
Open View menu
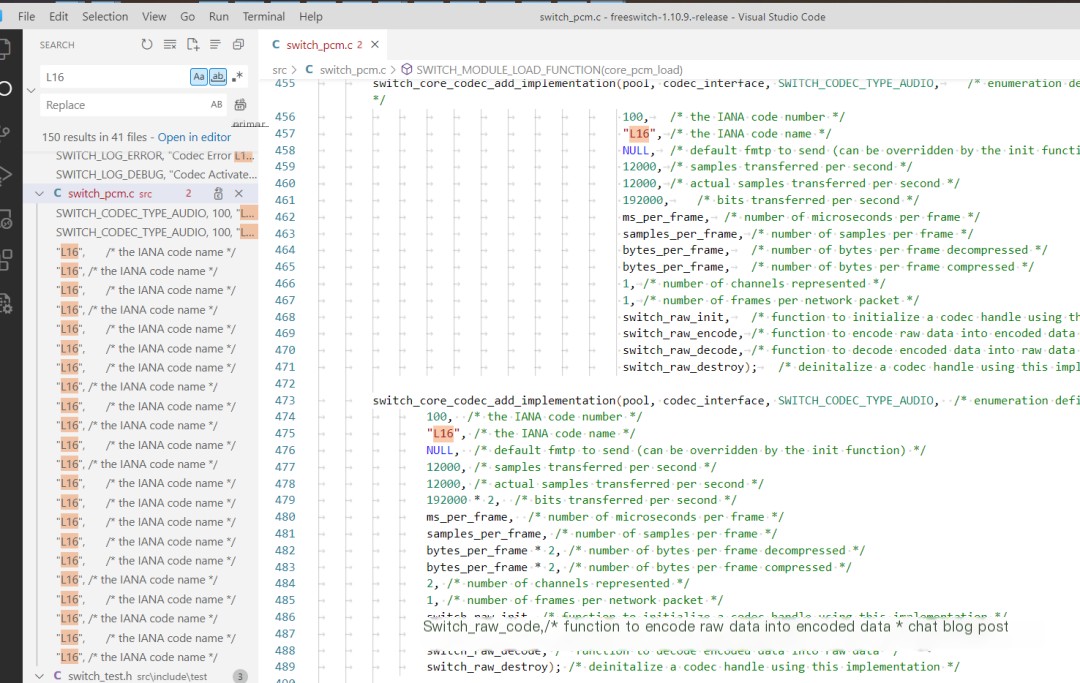coord(154,17)
